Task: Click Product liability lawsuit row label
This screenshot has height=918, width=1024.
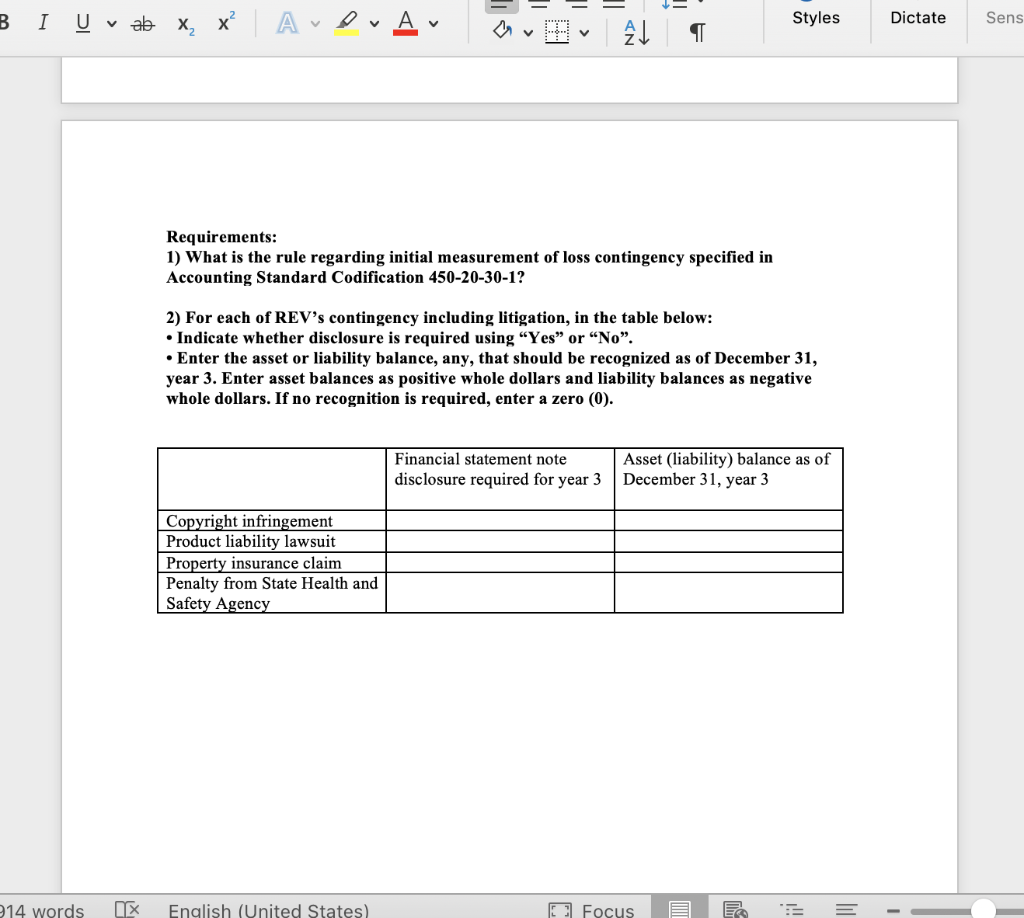Action: point(250,541)
